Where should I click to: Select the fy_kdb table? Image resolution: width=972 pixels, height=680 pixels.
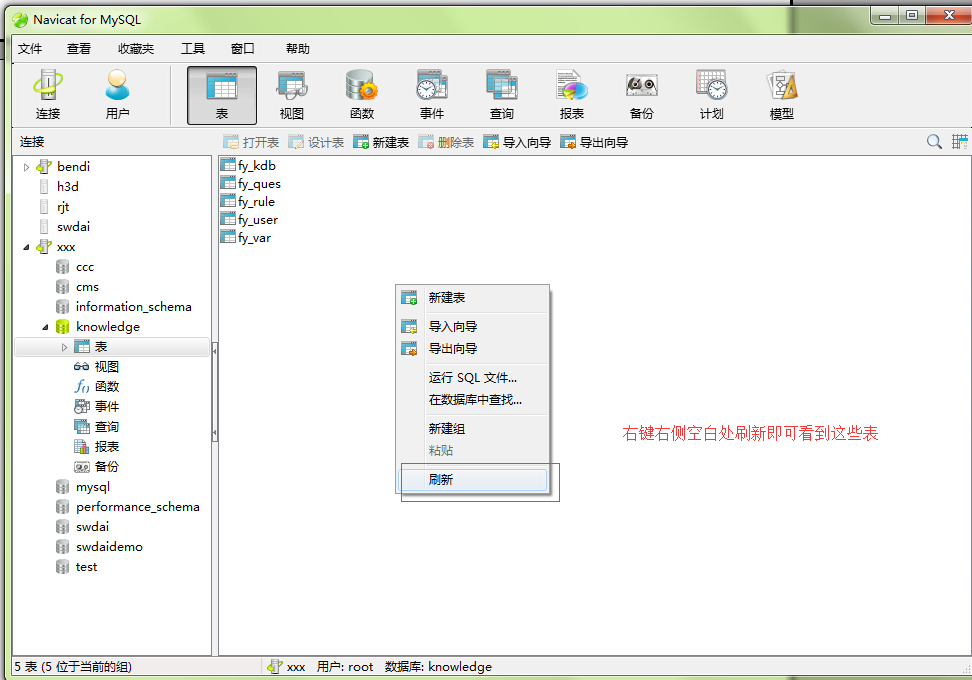pos(249,166)
